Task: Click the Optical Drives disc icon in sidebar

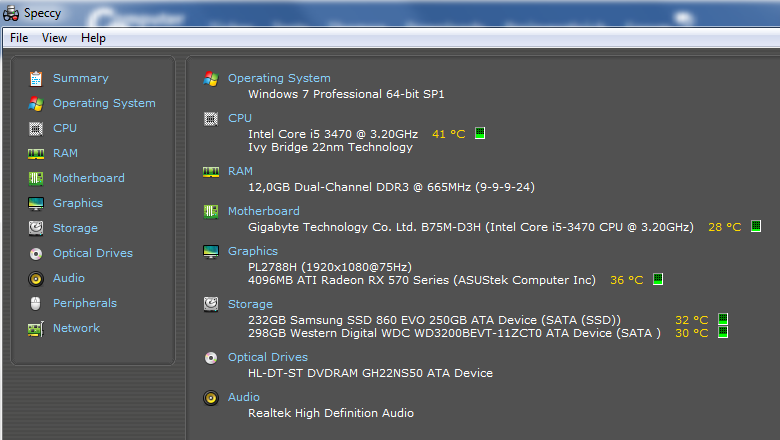Action: click(x=36, y=254)
